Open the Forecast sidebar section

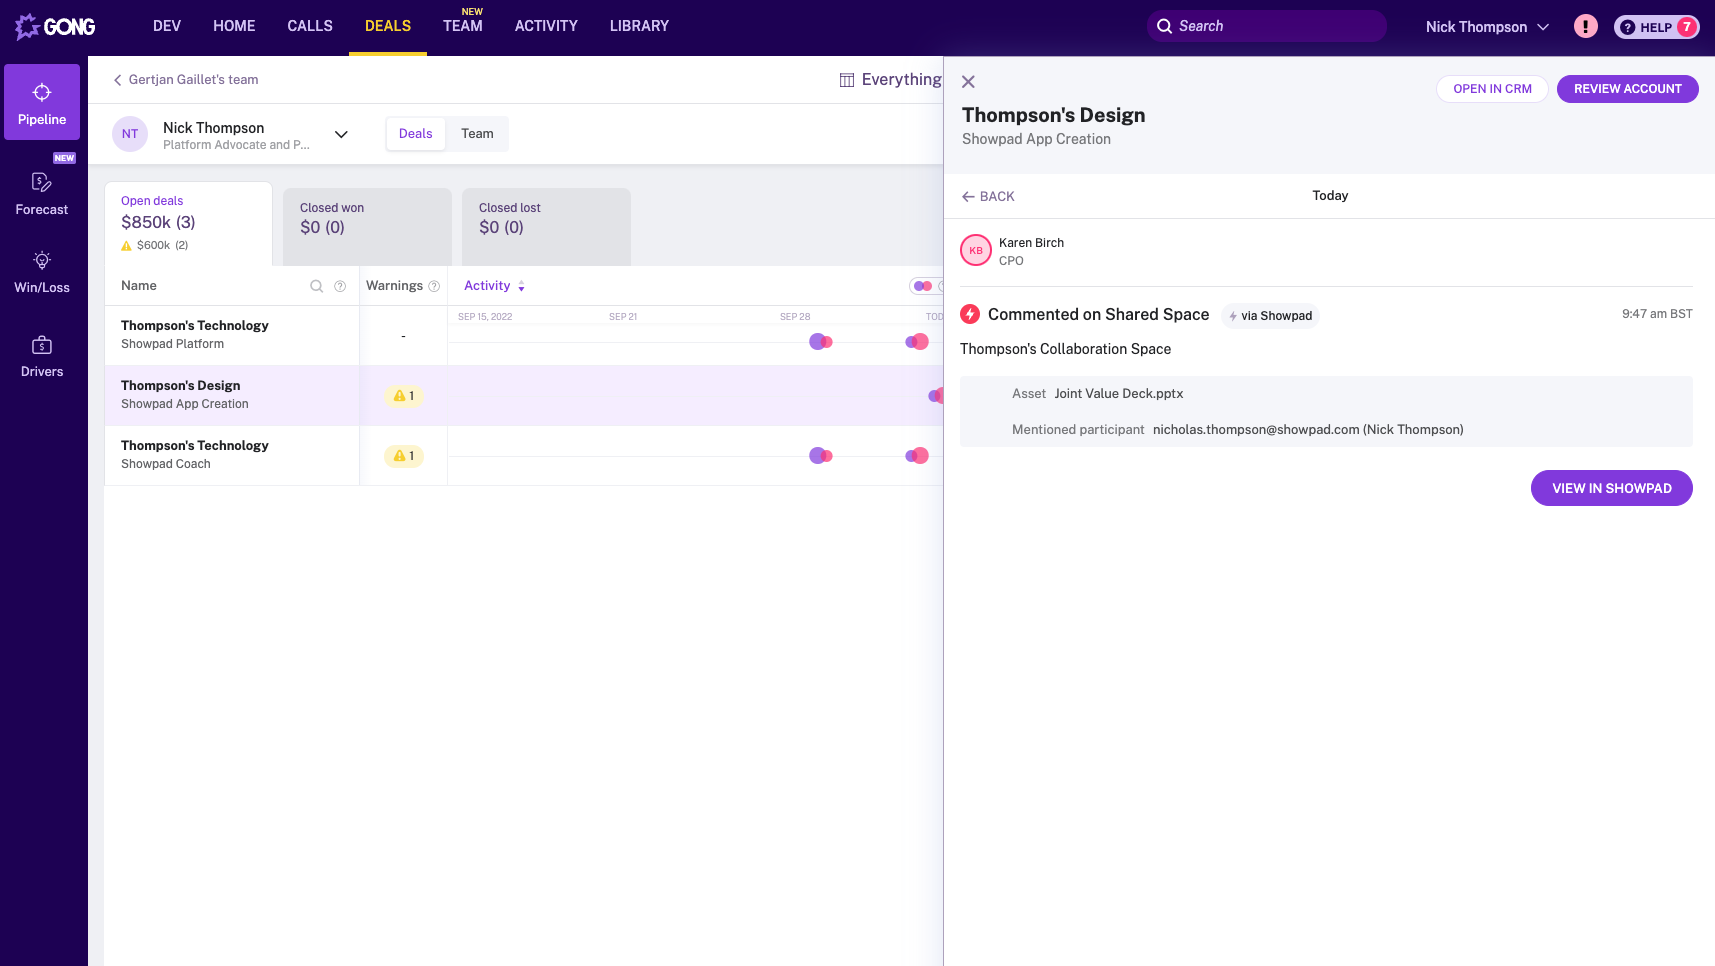coord(42,193)
